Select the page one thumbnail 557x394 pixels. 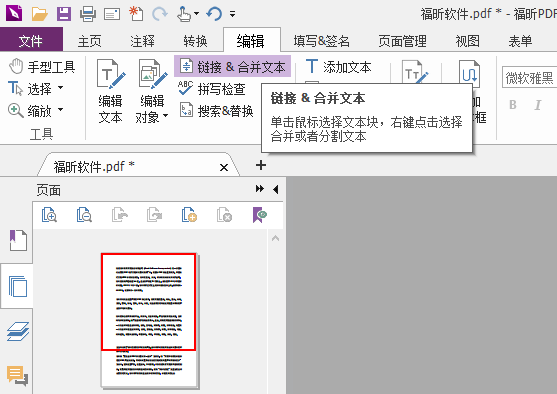tap(149, 320)
